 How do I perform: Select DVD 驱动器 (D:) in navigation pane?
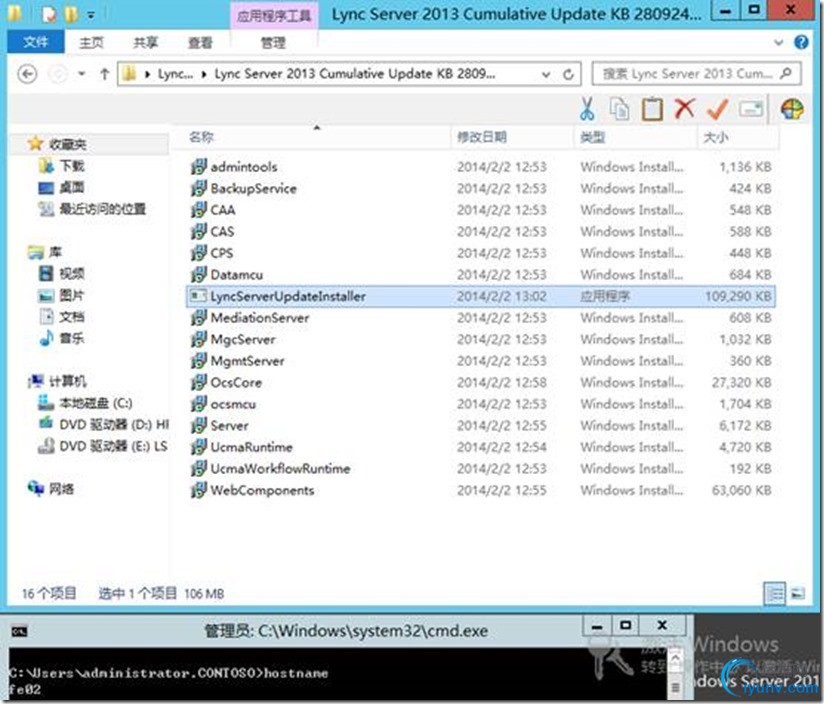[115, 425]
